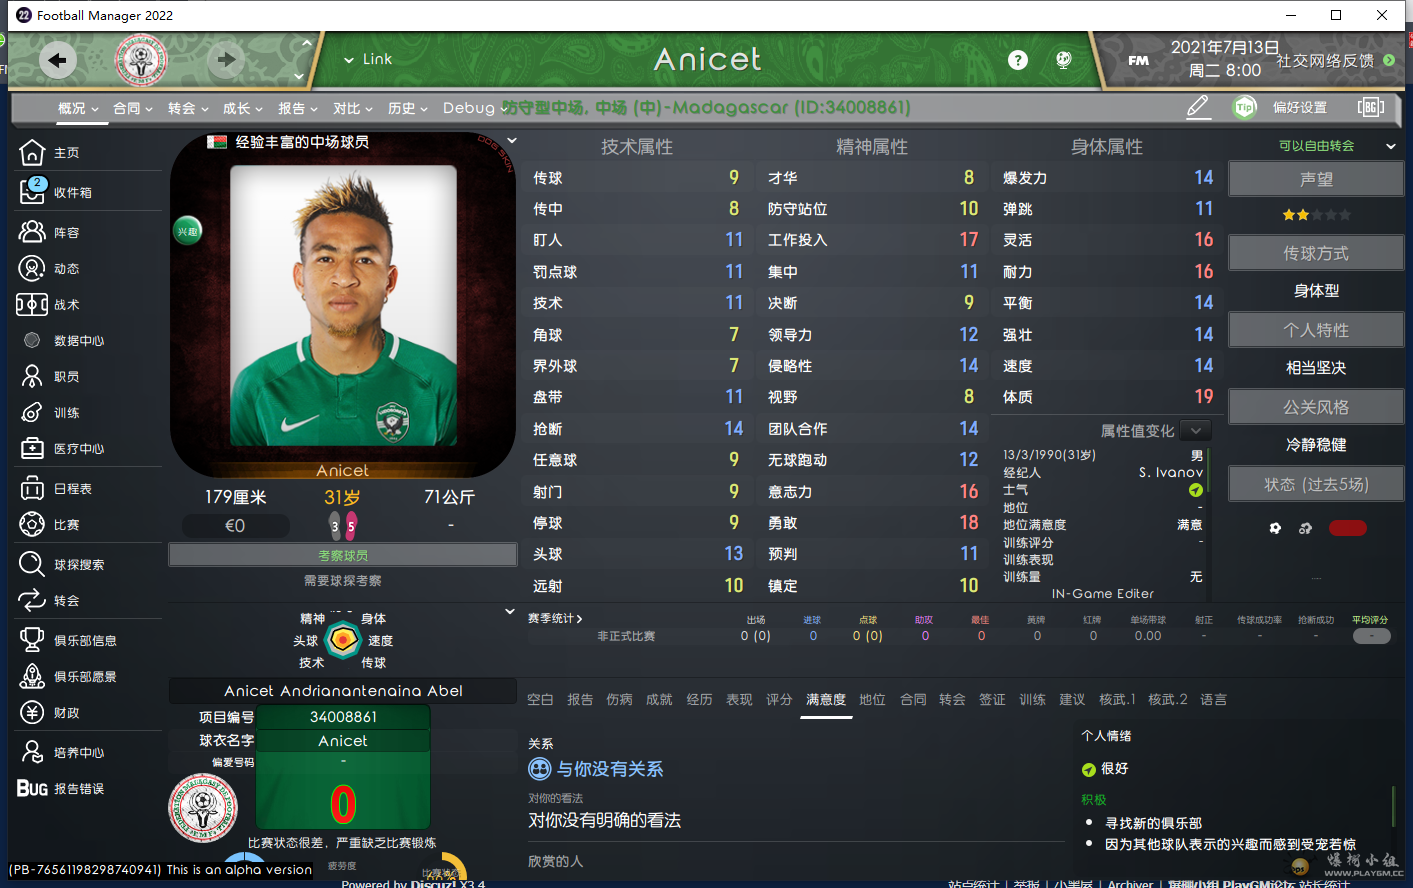This screenshot has width=1413, height=888.
Task: Click the help question mark icon
Action: [1018, 60]
